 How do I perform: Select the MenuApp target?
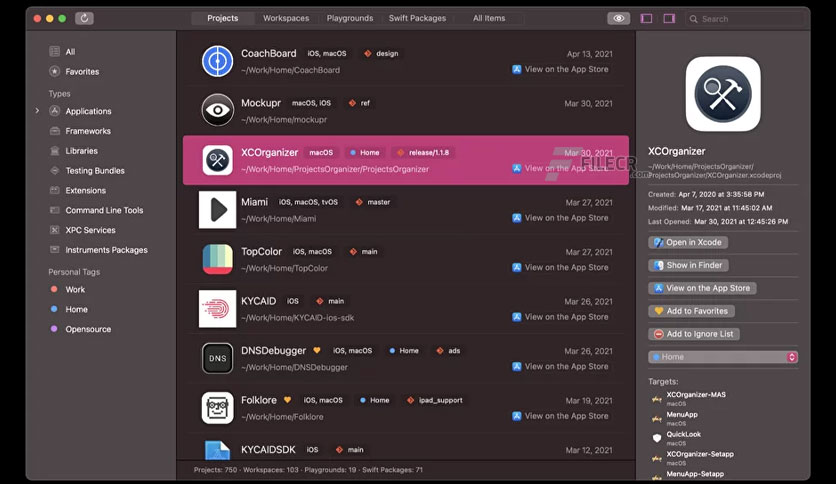(x=681, y=418)
